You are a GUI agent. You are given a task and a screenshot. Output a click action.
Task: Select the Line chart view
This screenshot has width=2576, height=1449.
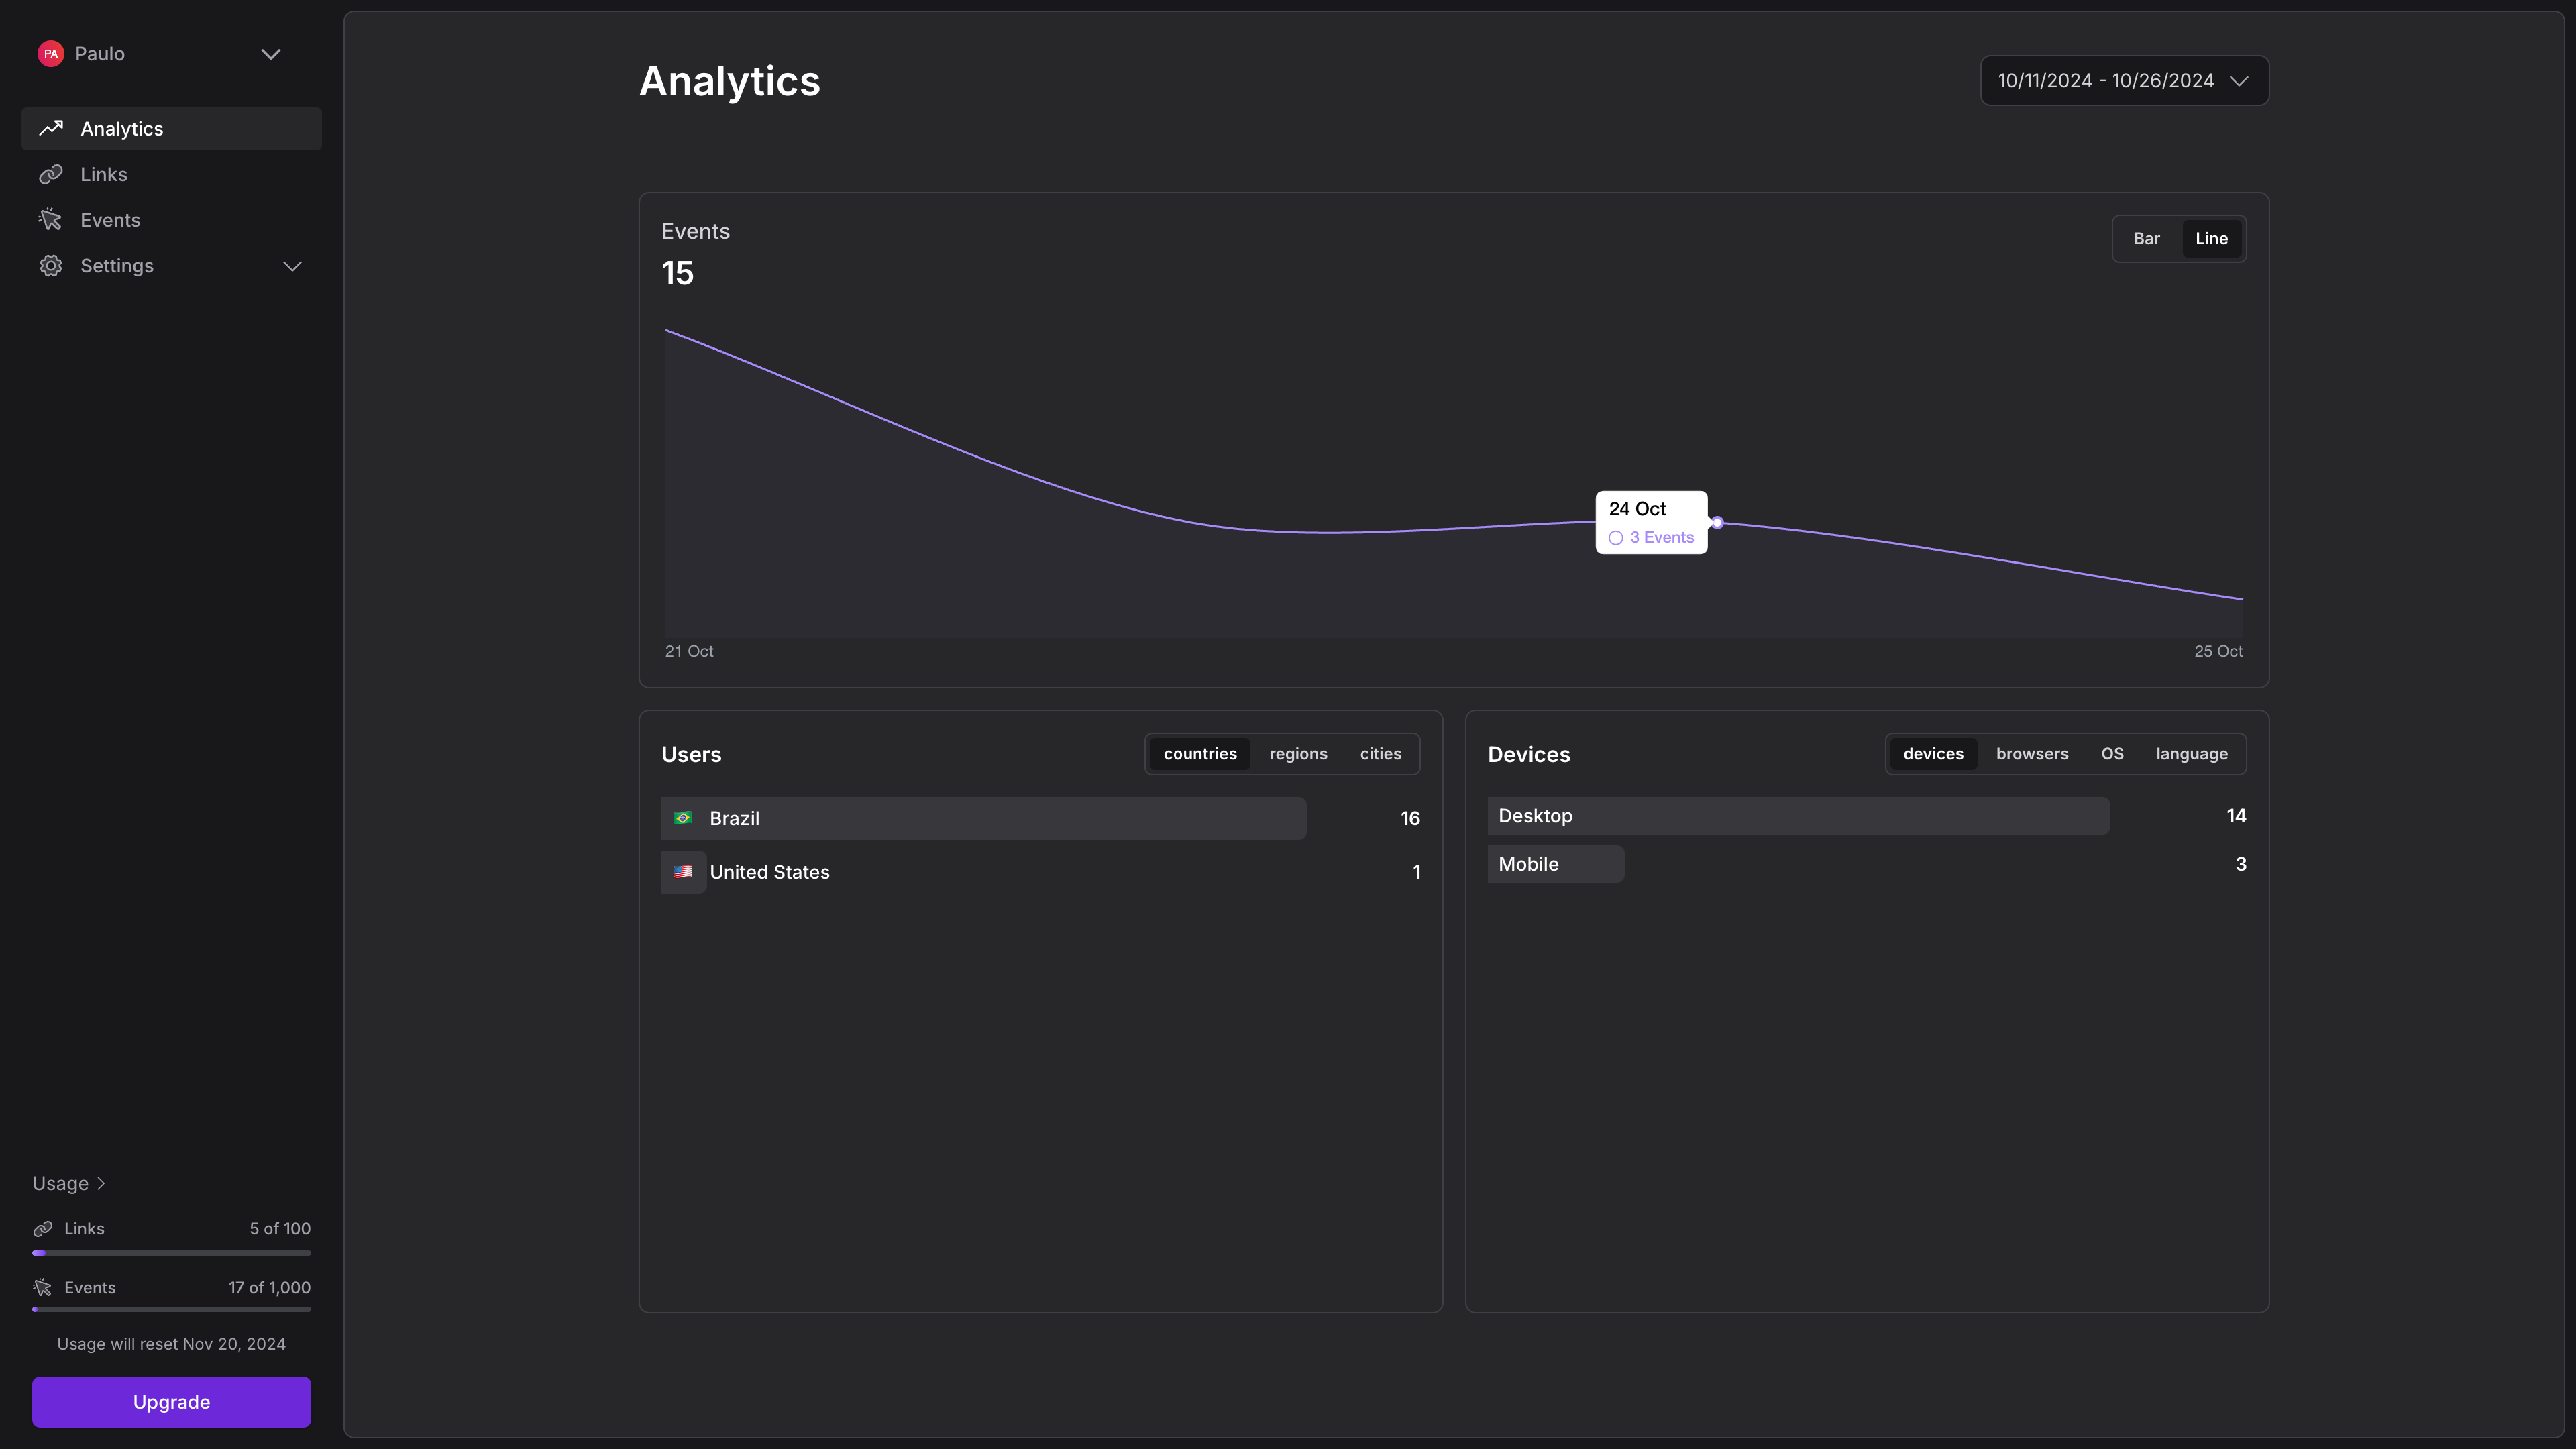(x=2211, y=239)
